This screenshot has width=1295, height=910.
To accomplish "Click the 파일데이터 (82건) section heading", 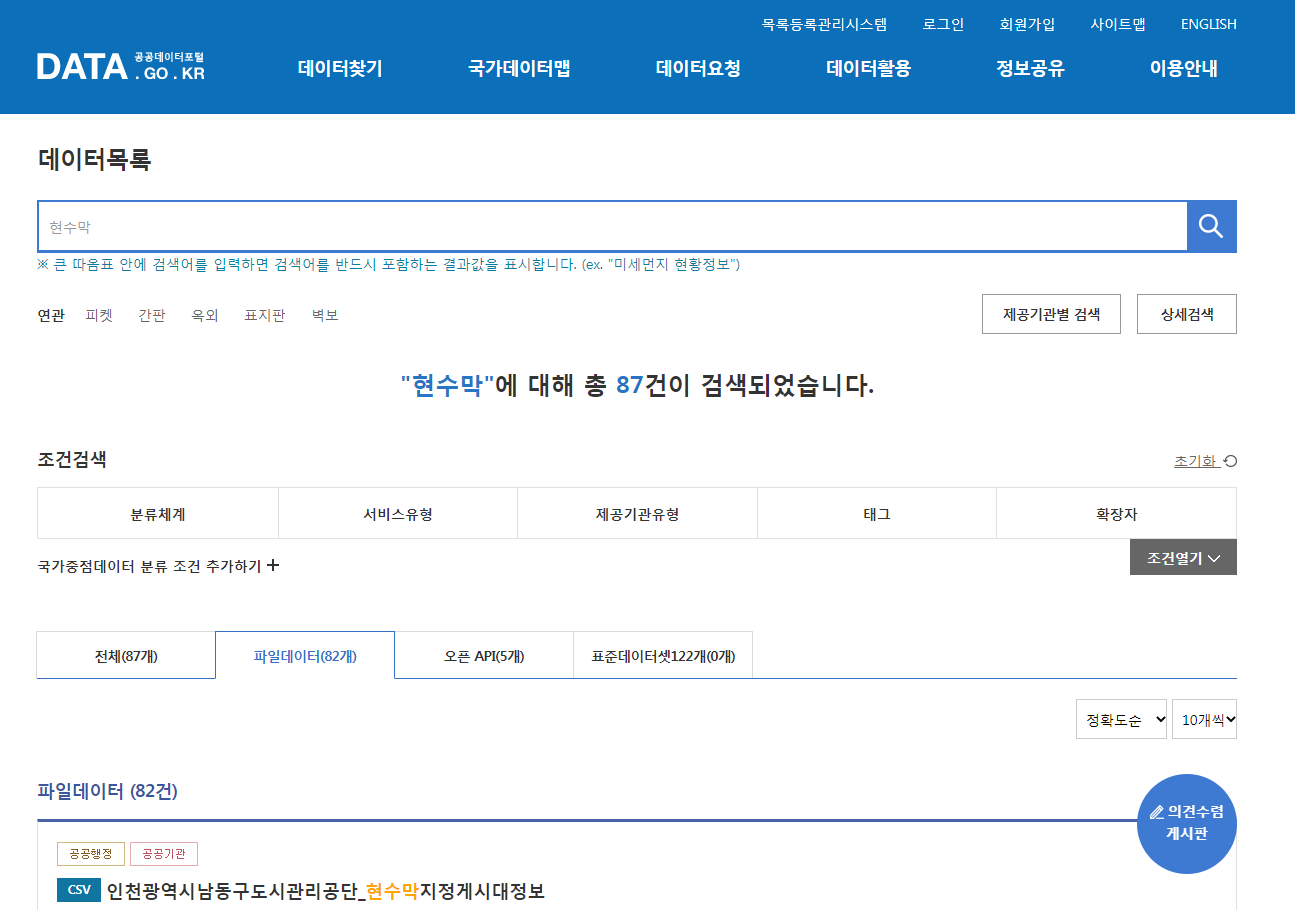I will pos(107,791).
